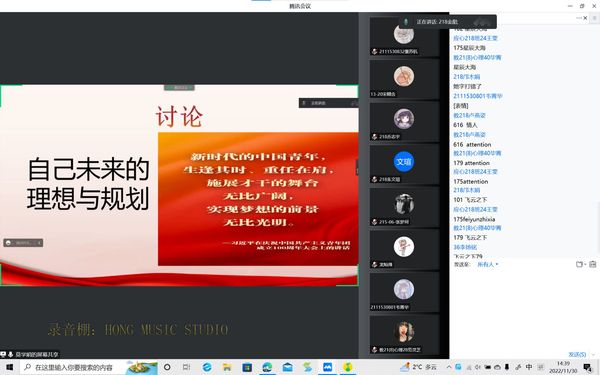
Task: Open chat panel more options ellipsis
Action: 578,18
